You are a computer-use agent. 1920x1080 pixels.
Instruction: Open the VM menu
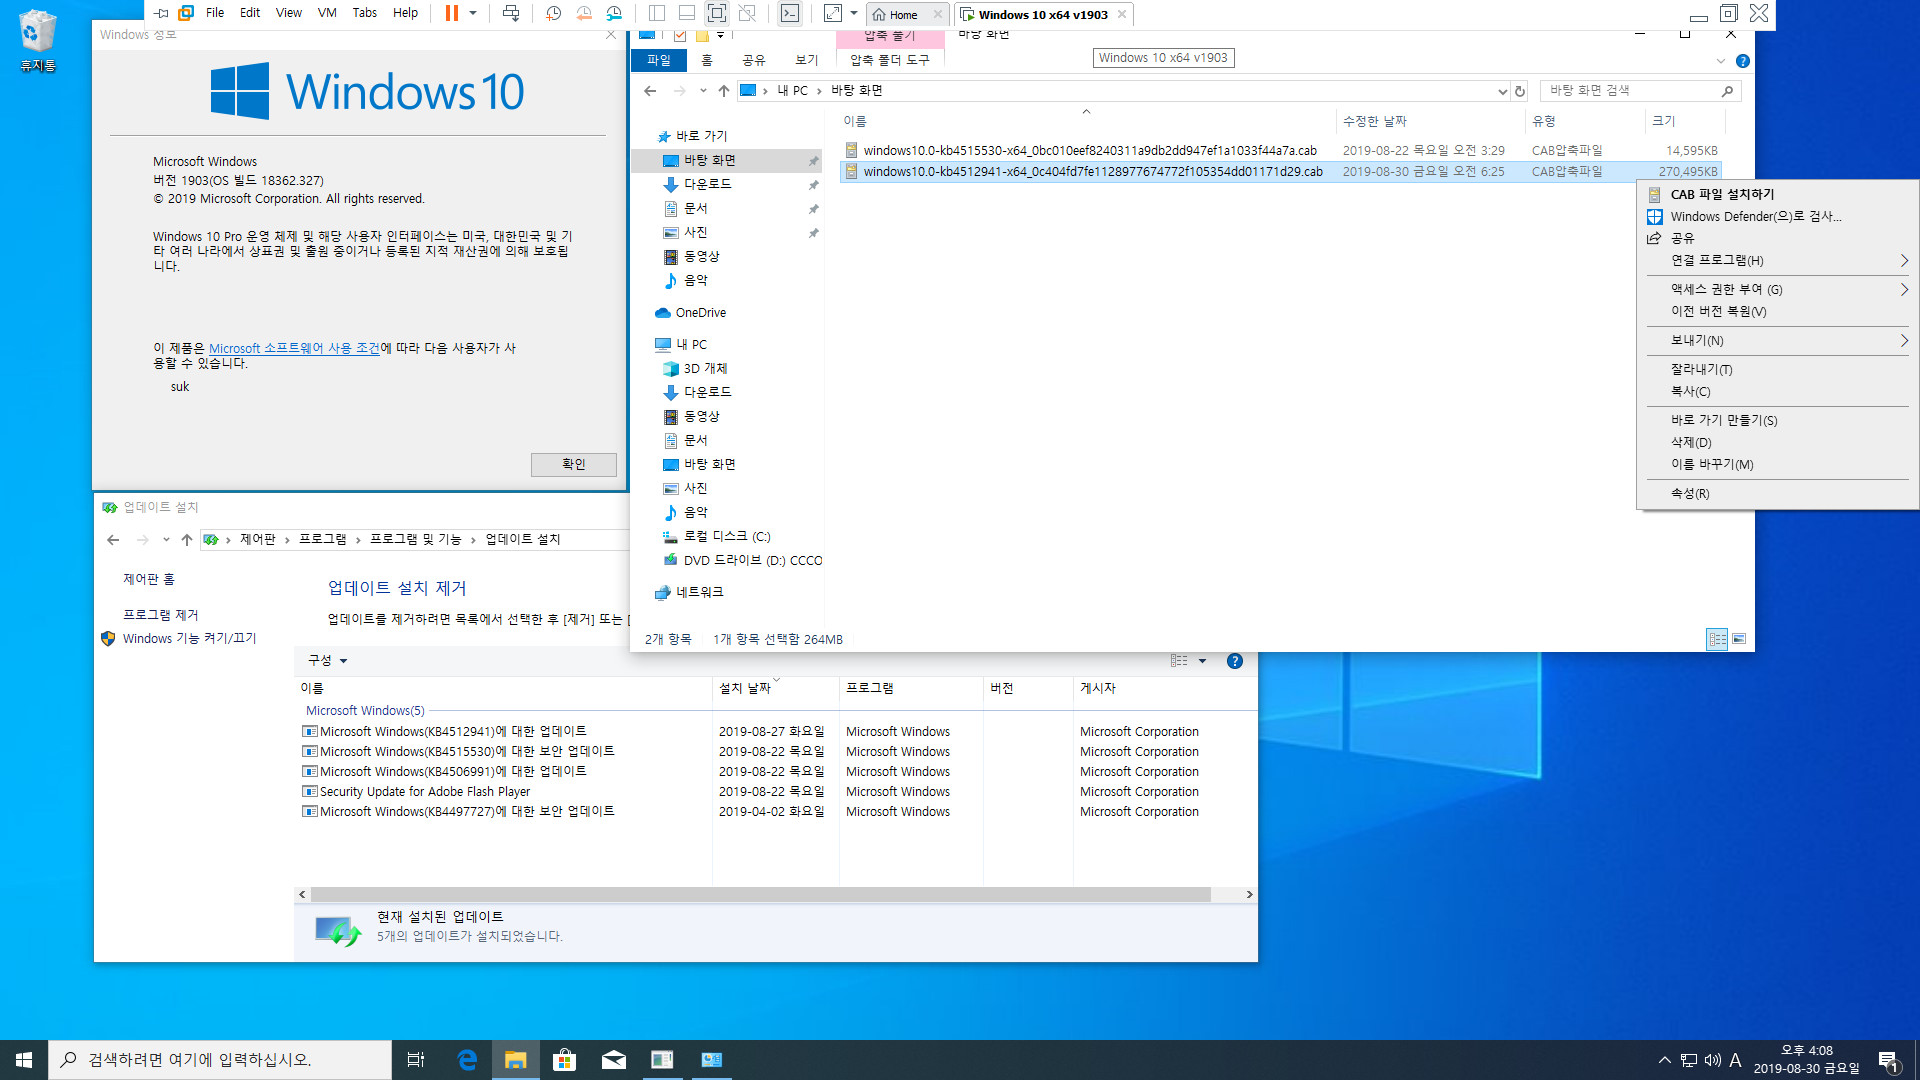pos(327,13)
